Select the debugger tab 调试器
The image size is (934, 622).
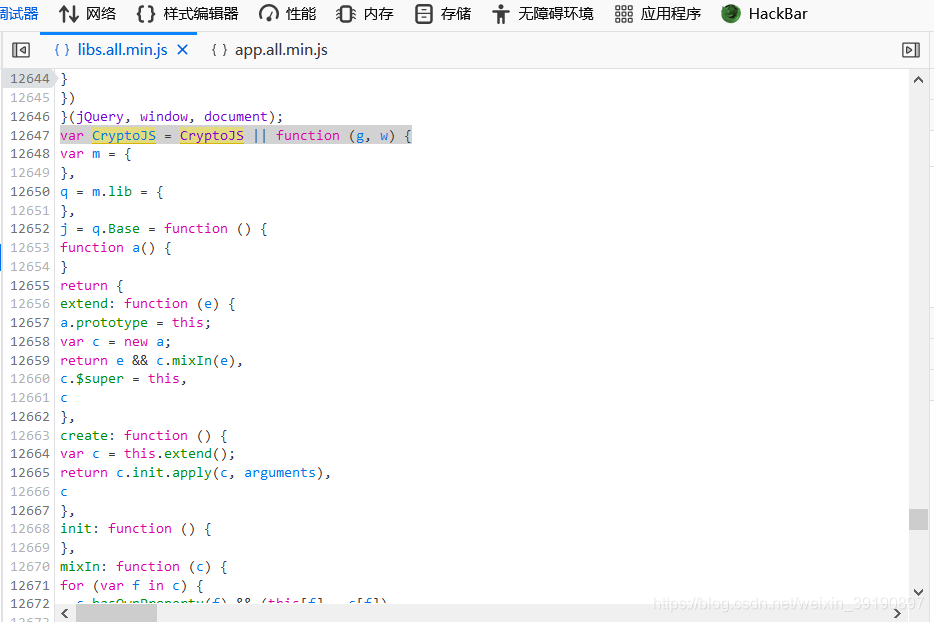18,14
